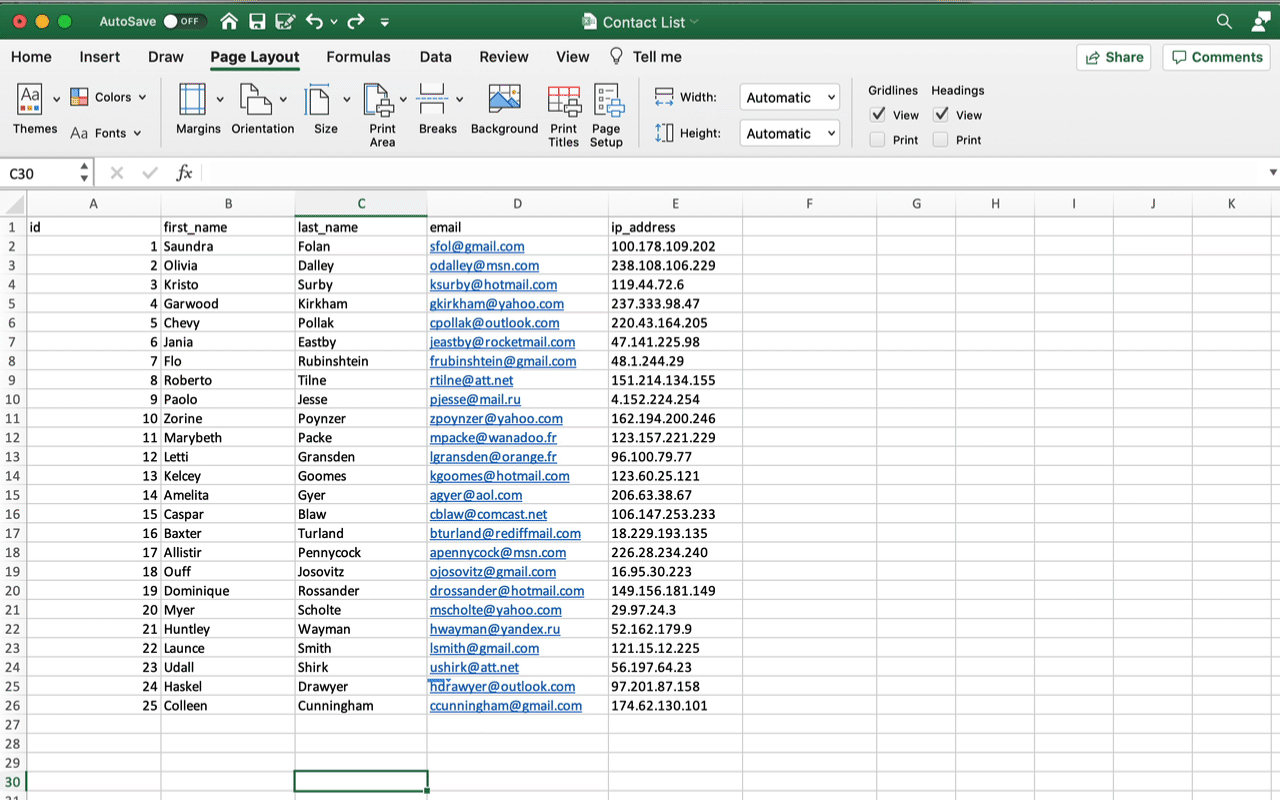1280x800 pixels.
Task: Open the Comments pane
Action: (1217, 57)
